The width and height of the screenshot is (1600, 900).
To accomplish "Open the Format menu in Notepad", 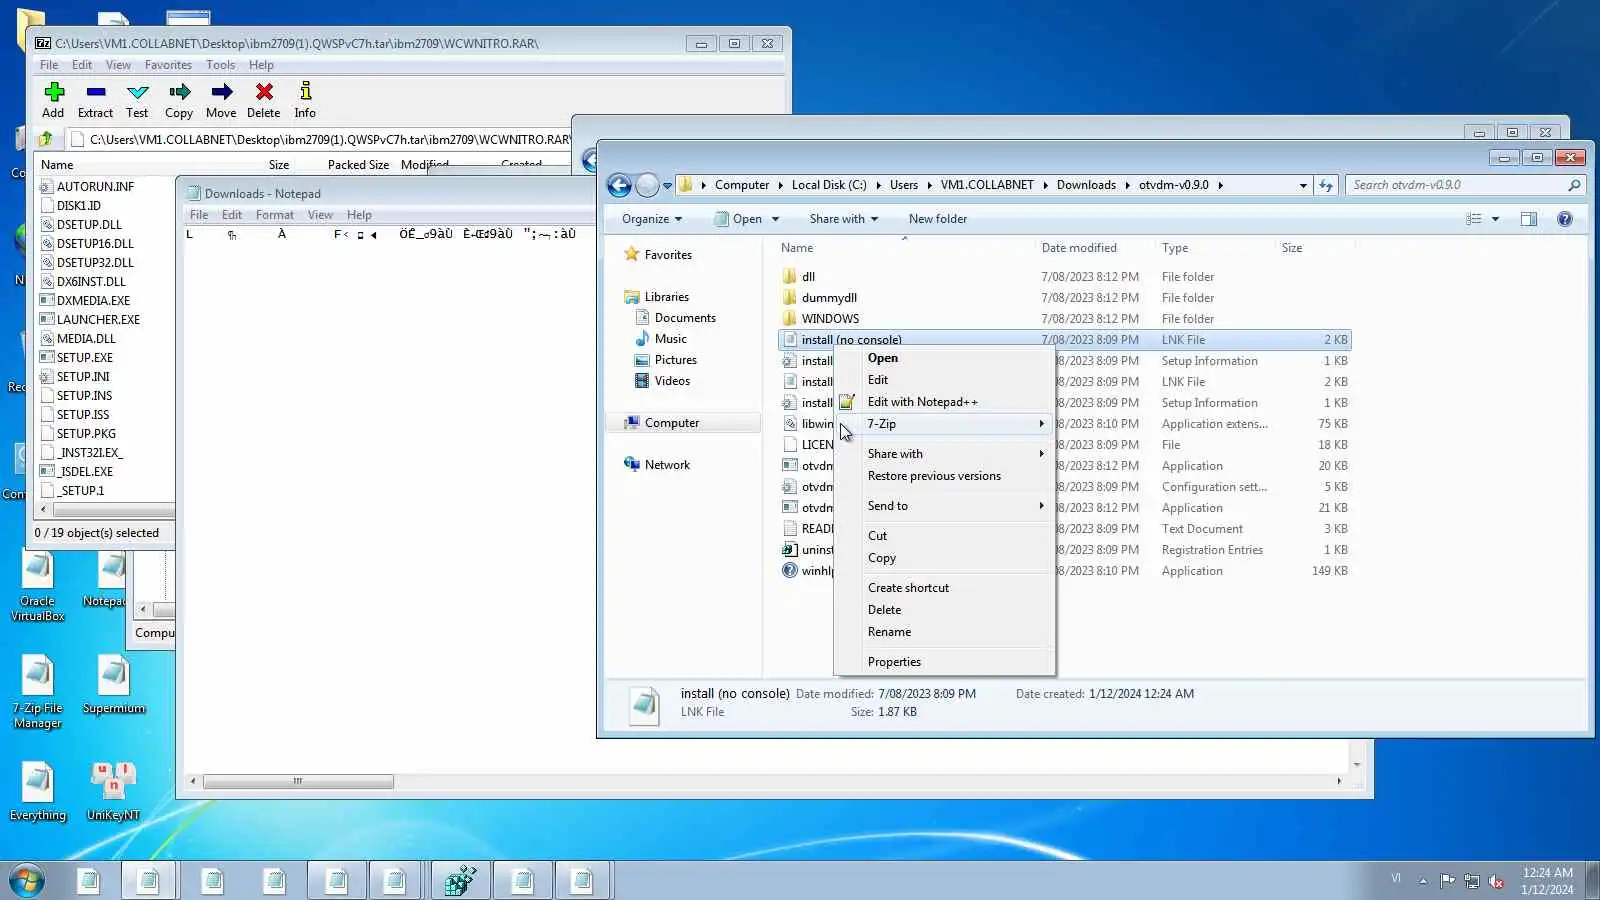I will click(275, 215).
